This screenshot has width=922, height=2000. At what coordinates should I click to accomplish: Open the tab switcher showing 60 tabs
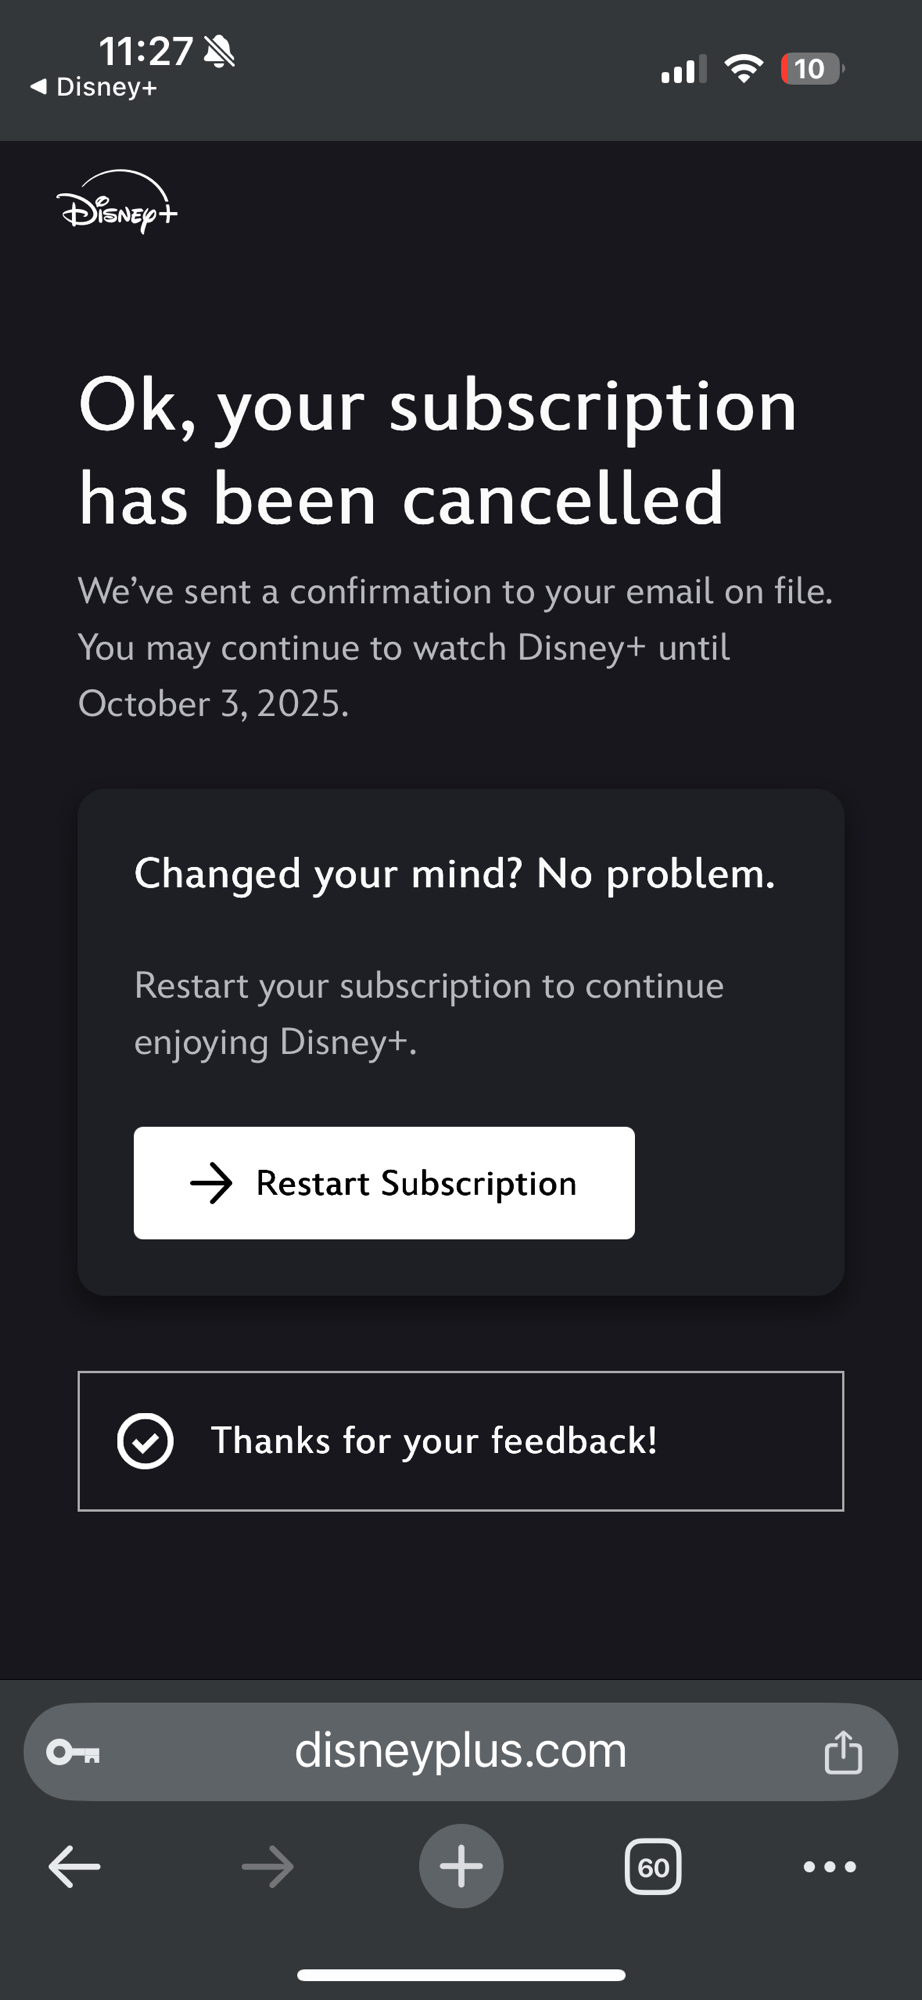[653, 1866]
